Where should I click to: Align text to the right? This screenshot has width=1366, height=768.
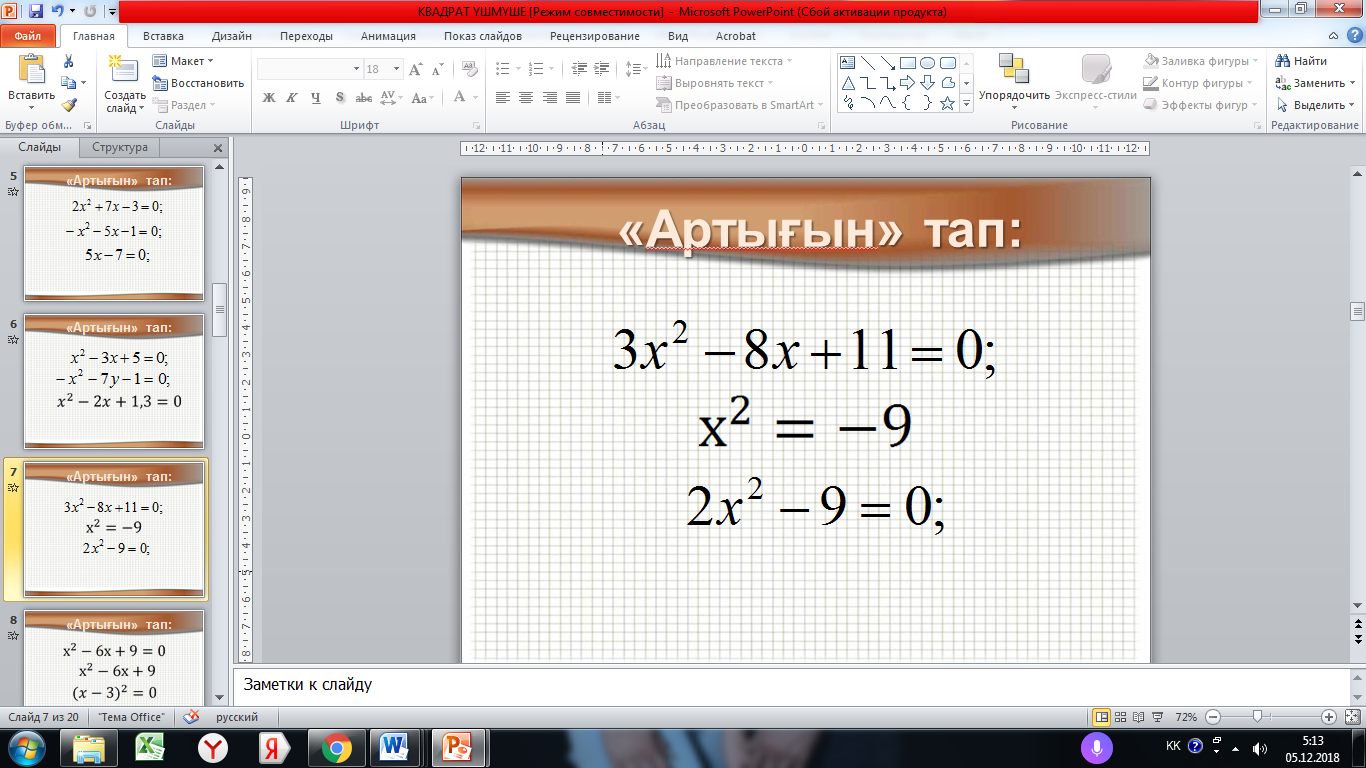click(549, 97)
